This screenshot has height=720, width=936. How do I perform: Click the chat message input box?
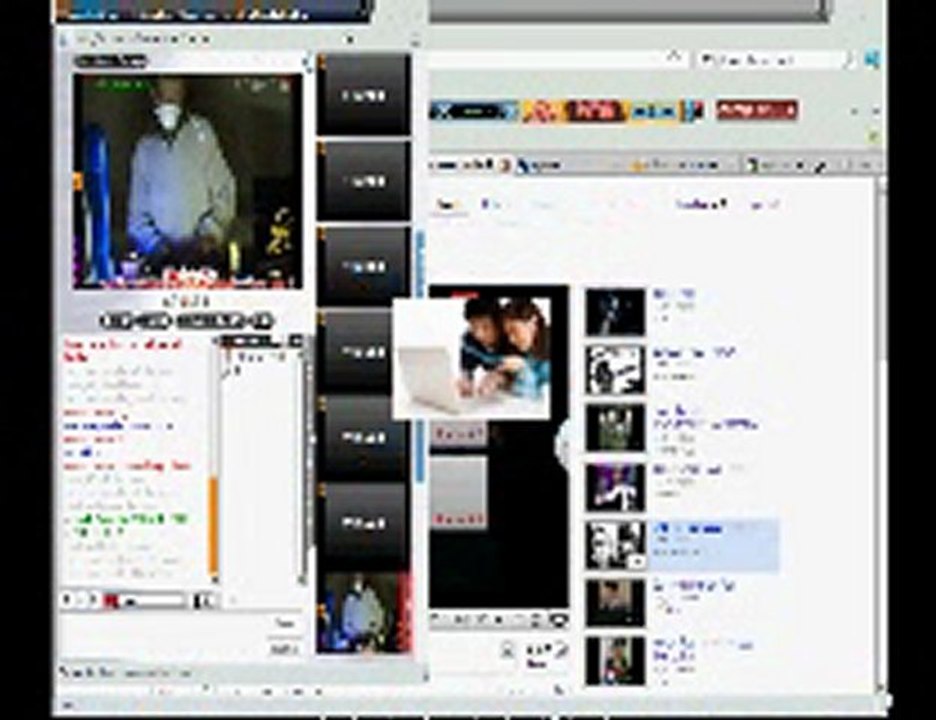point(162,635)
